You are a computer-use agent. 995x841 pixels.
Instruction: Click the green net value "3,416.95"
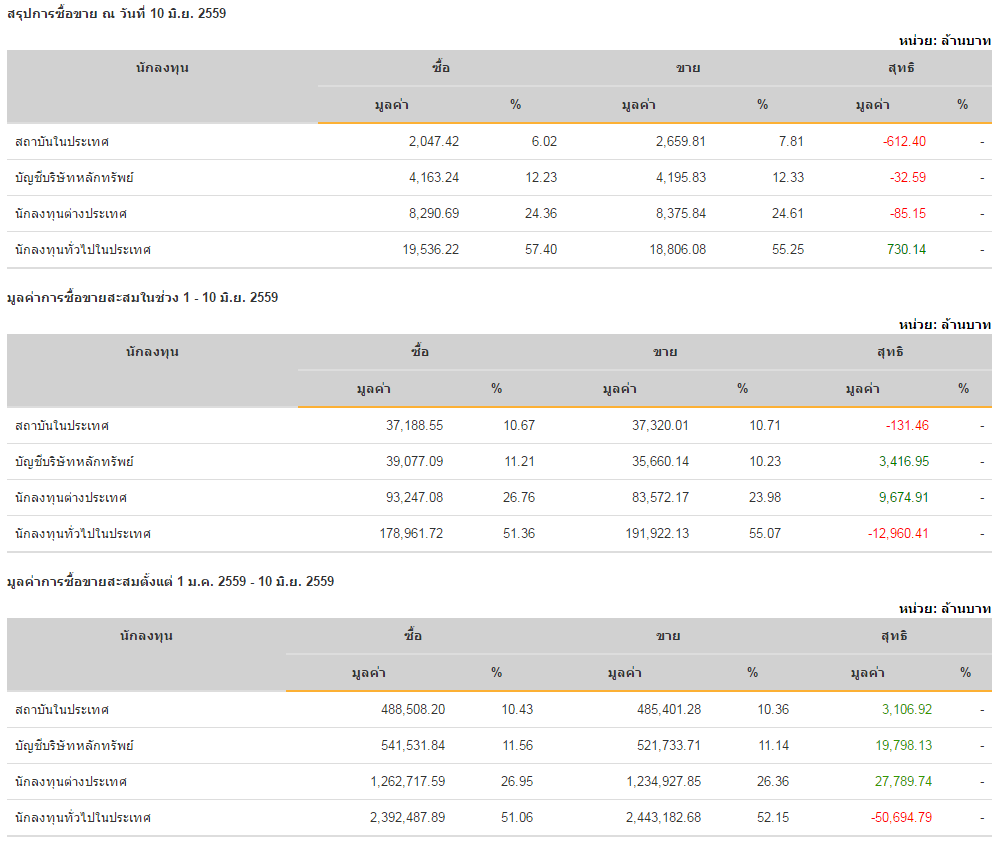[904, 462]
